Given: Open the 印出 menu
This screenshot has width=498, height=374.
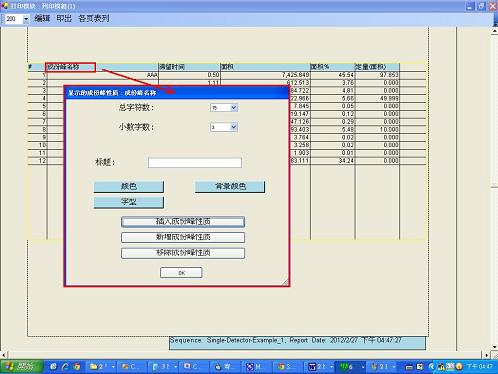Looking at the screenshot, I should pyautogui.click(x=64, y=19).
